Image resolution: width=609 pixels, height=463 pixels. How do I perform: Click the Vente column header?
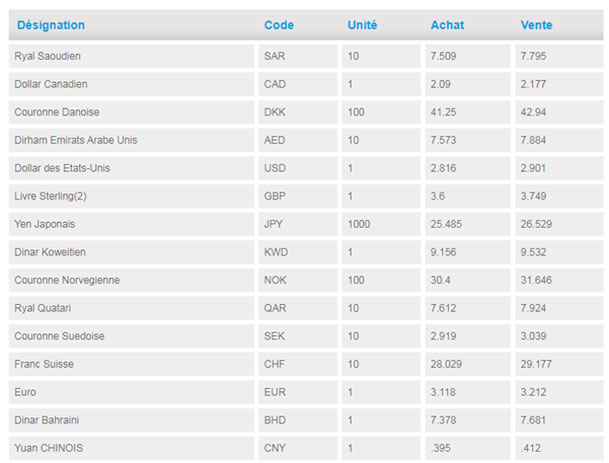[536, 25]
